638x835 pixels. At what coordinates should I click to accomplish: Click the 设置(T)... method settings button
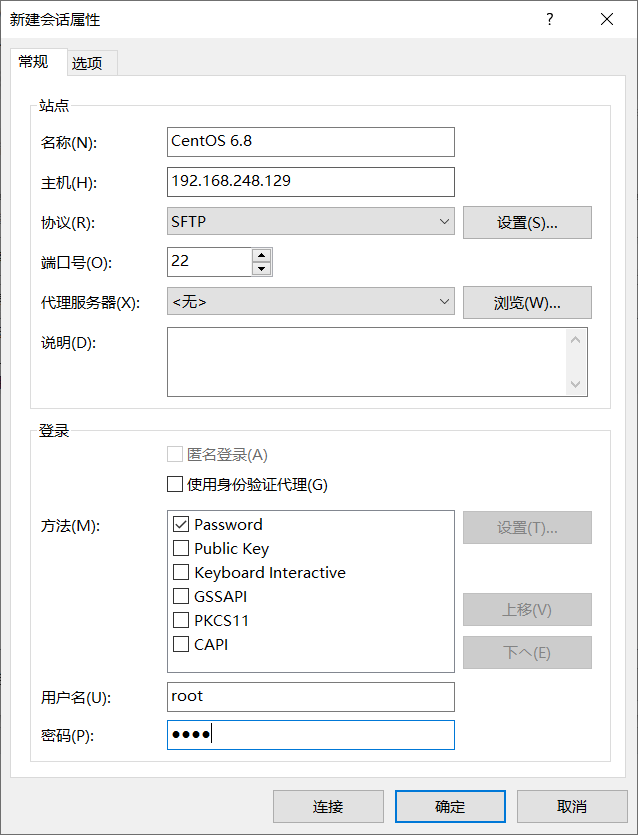(x=527, y=528)
